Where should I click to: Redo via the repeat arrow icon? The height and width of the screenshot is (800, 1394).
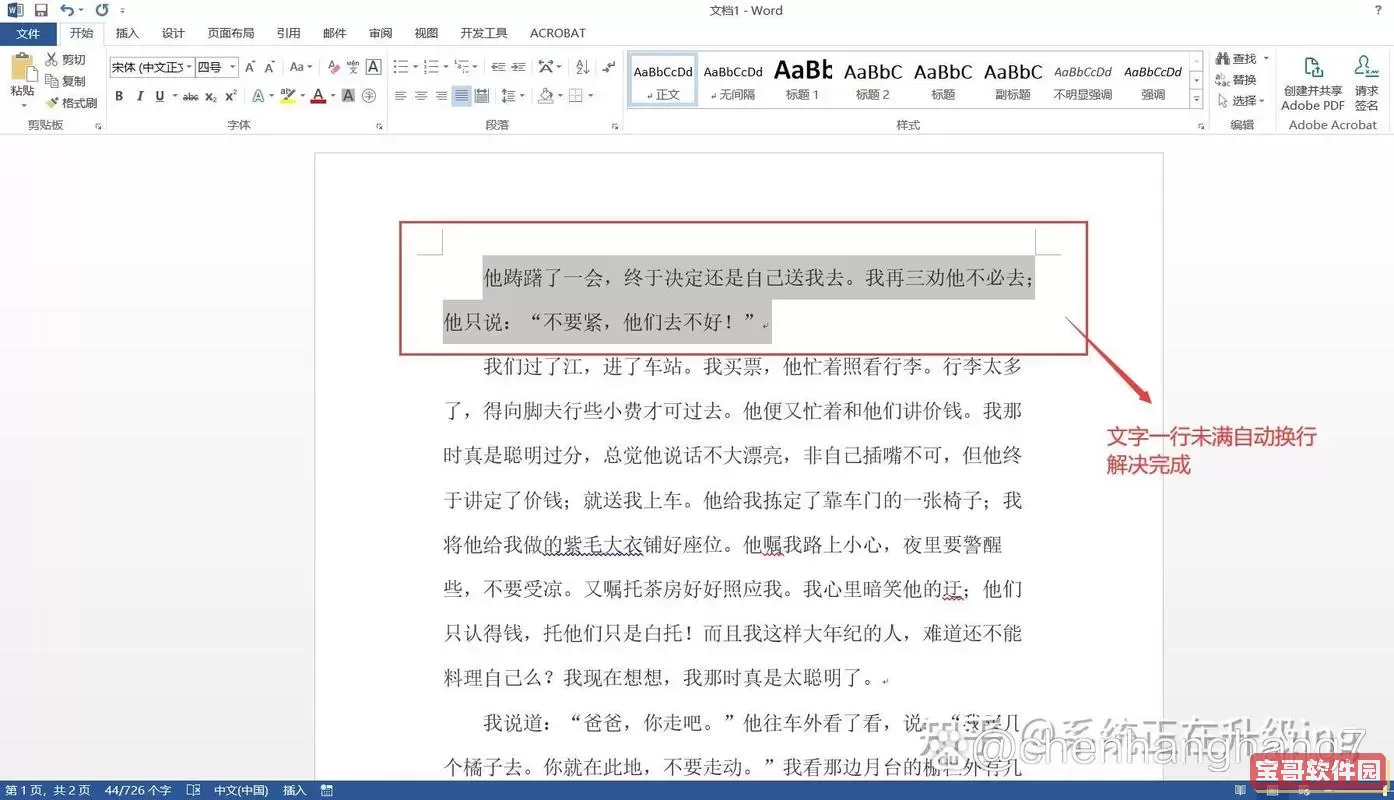tap(101, 10)
